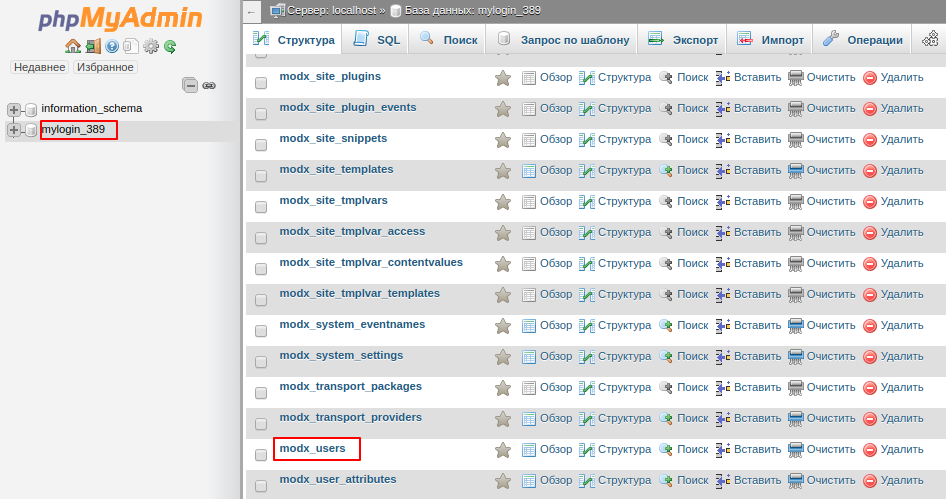
Task: Select the modx_users row checkbox
Action: pos(261,455)
